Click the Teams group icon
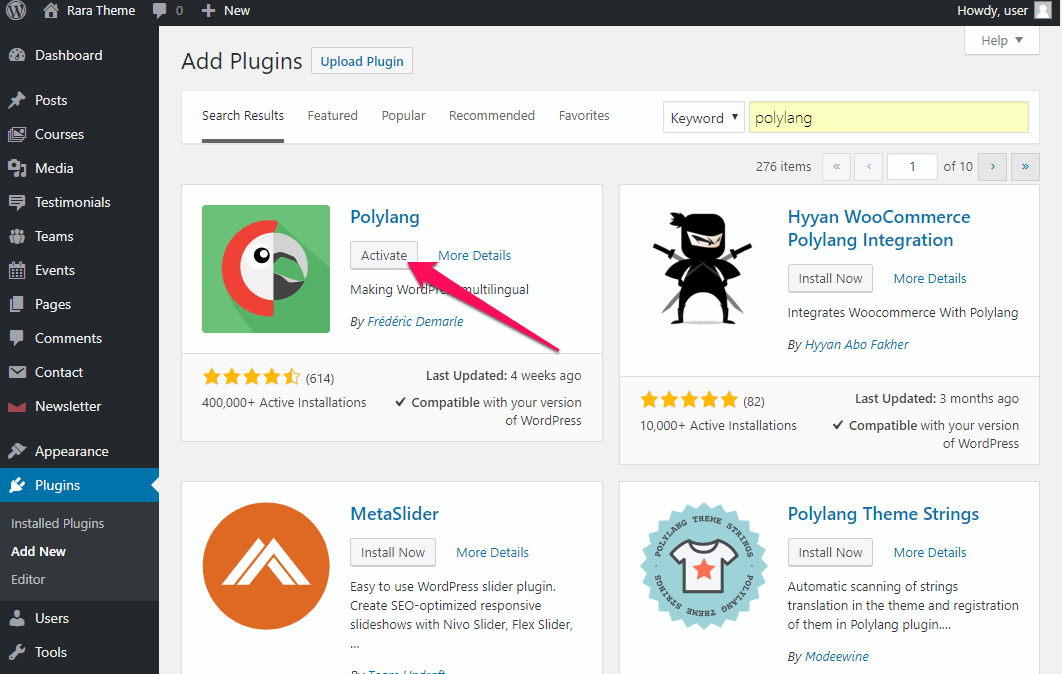Viewport: 1062px width, 674px height. click(x=17, y=236)
